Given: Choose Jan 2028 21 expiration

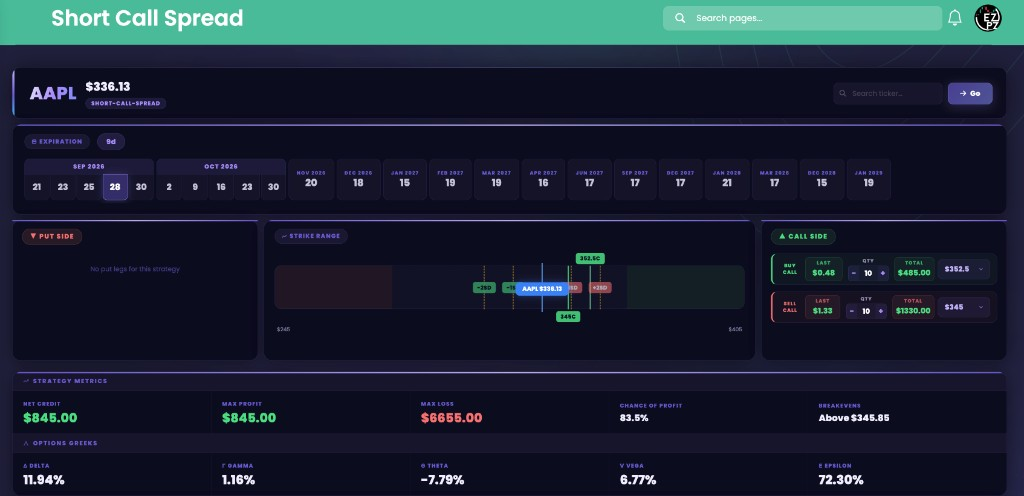Looking at the screenshot, I should [727, 179].
